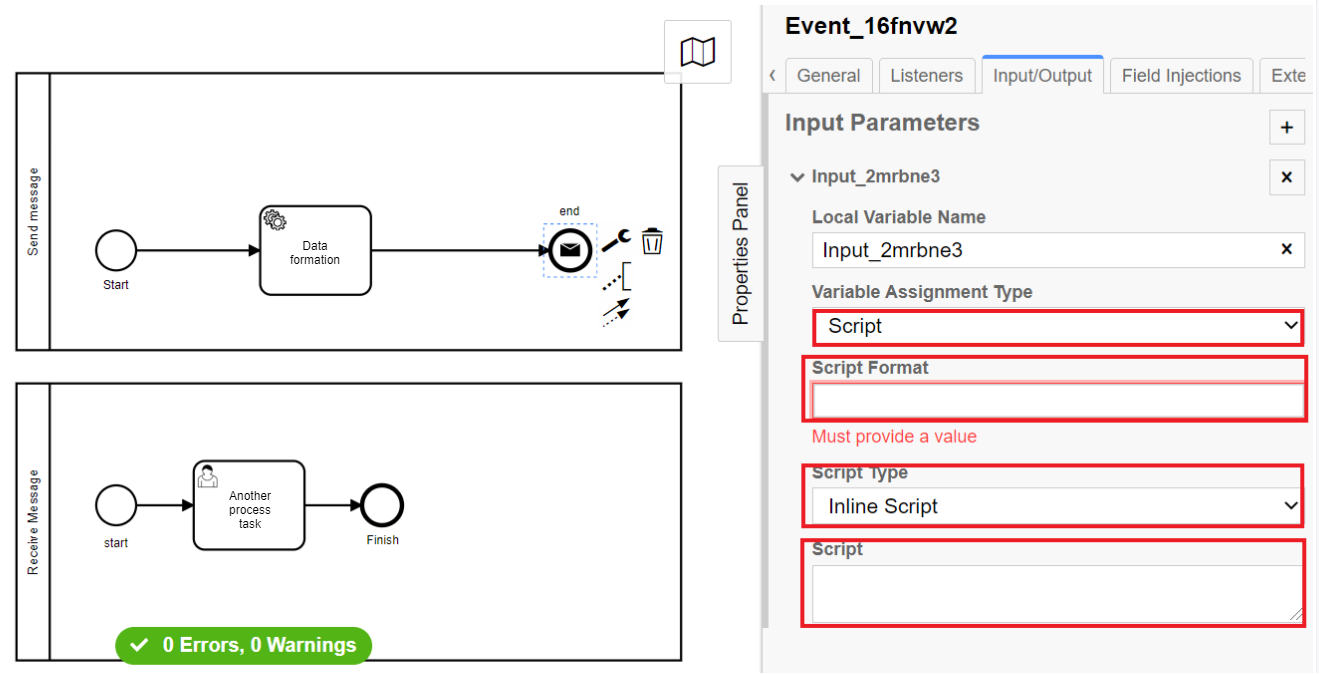Screen dimensions: 1320x674
Task: Click the Data formation service task
Action: tap(315, 250)
